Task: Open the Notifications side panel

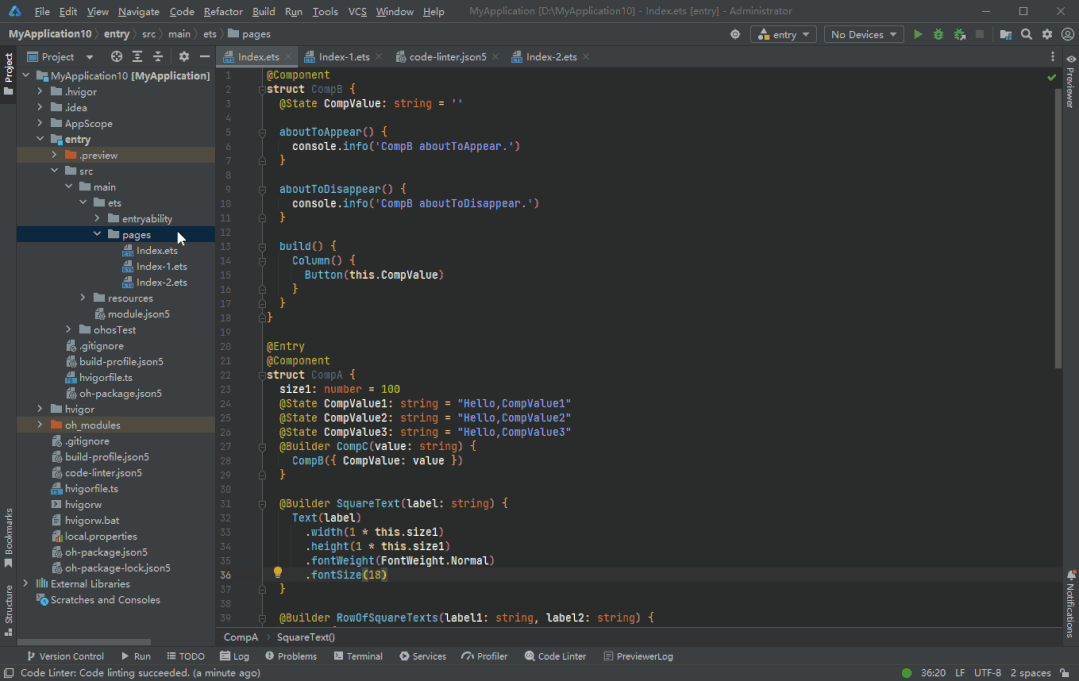Action: coord(1071,603)
